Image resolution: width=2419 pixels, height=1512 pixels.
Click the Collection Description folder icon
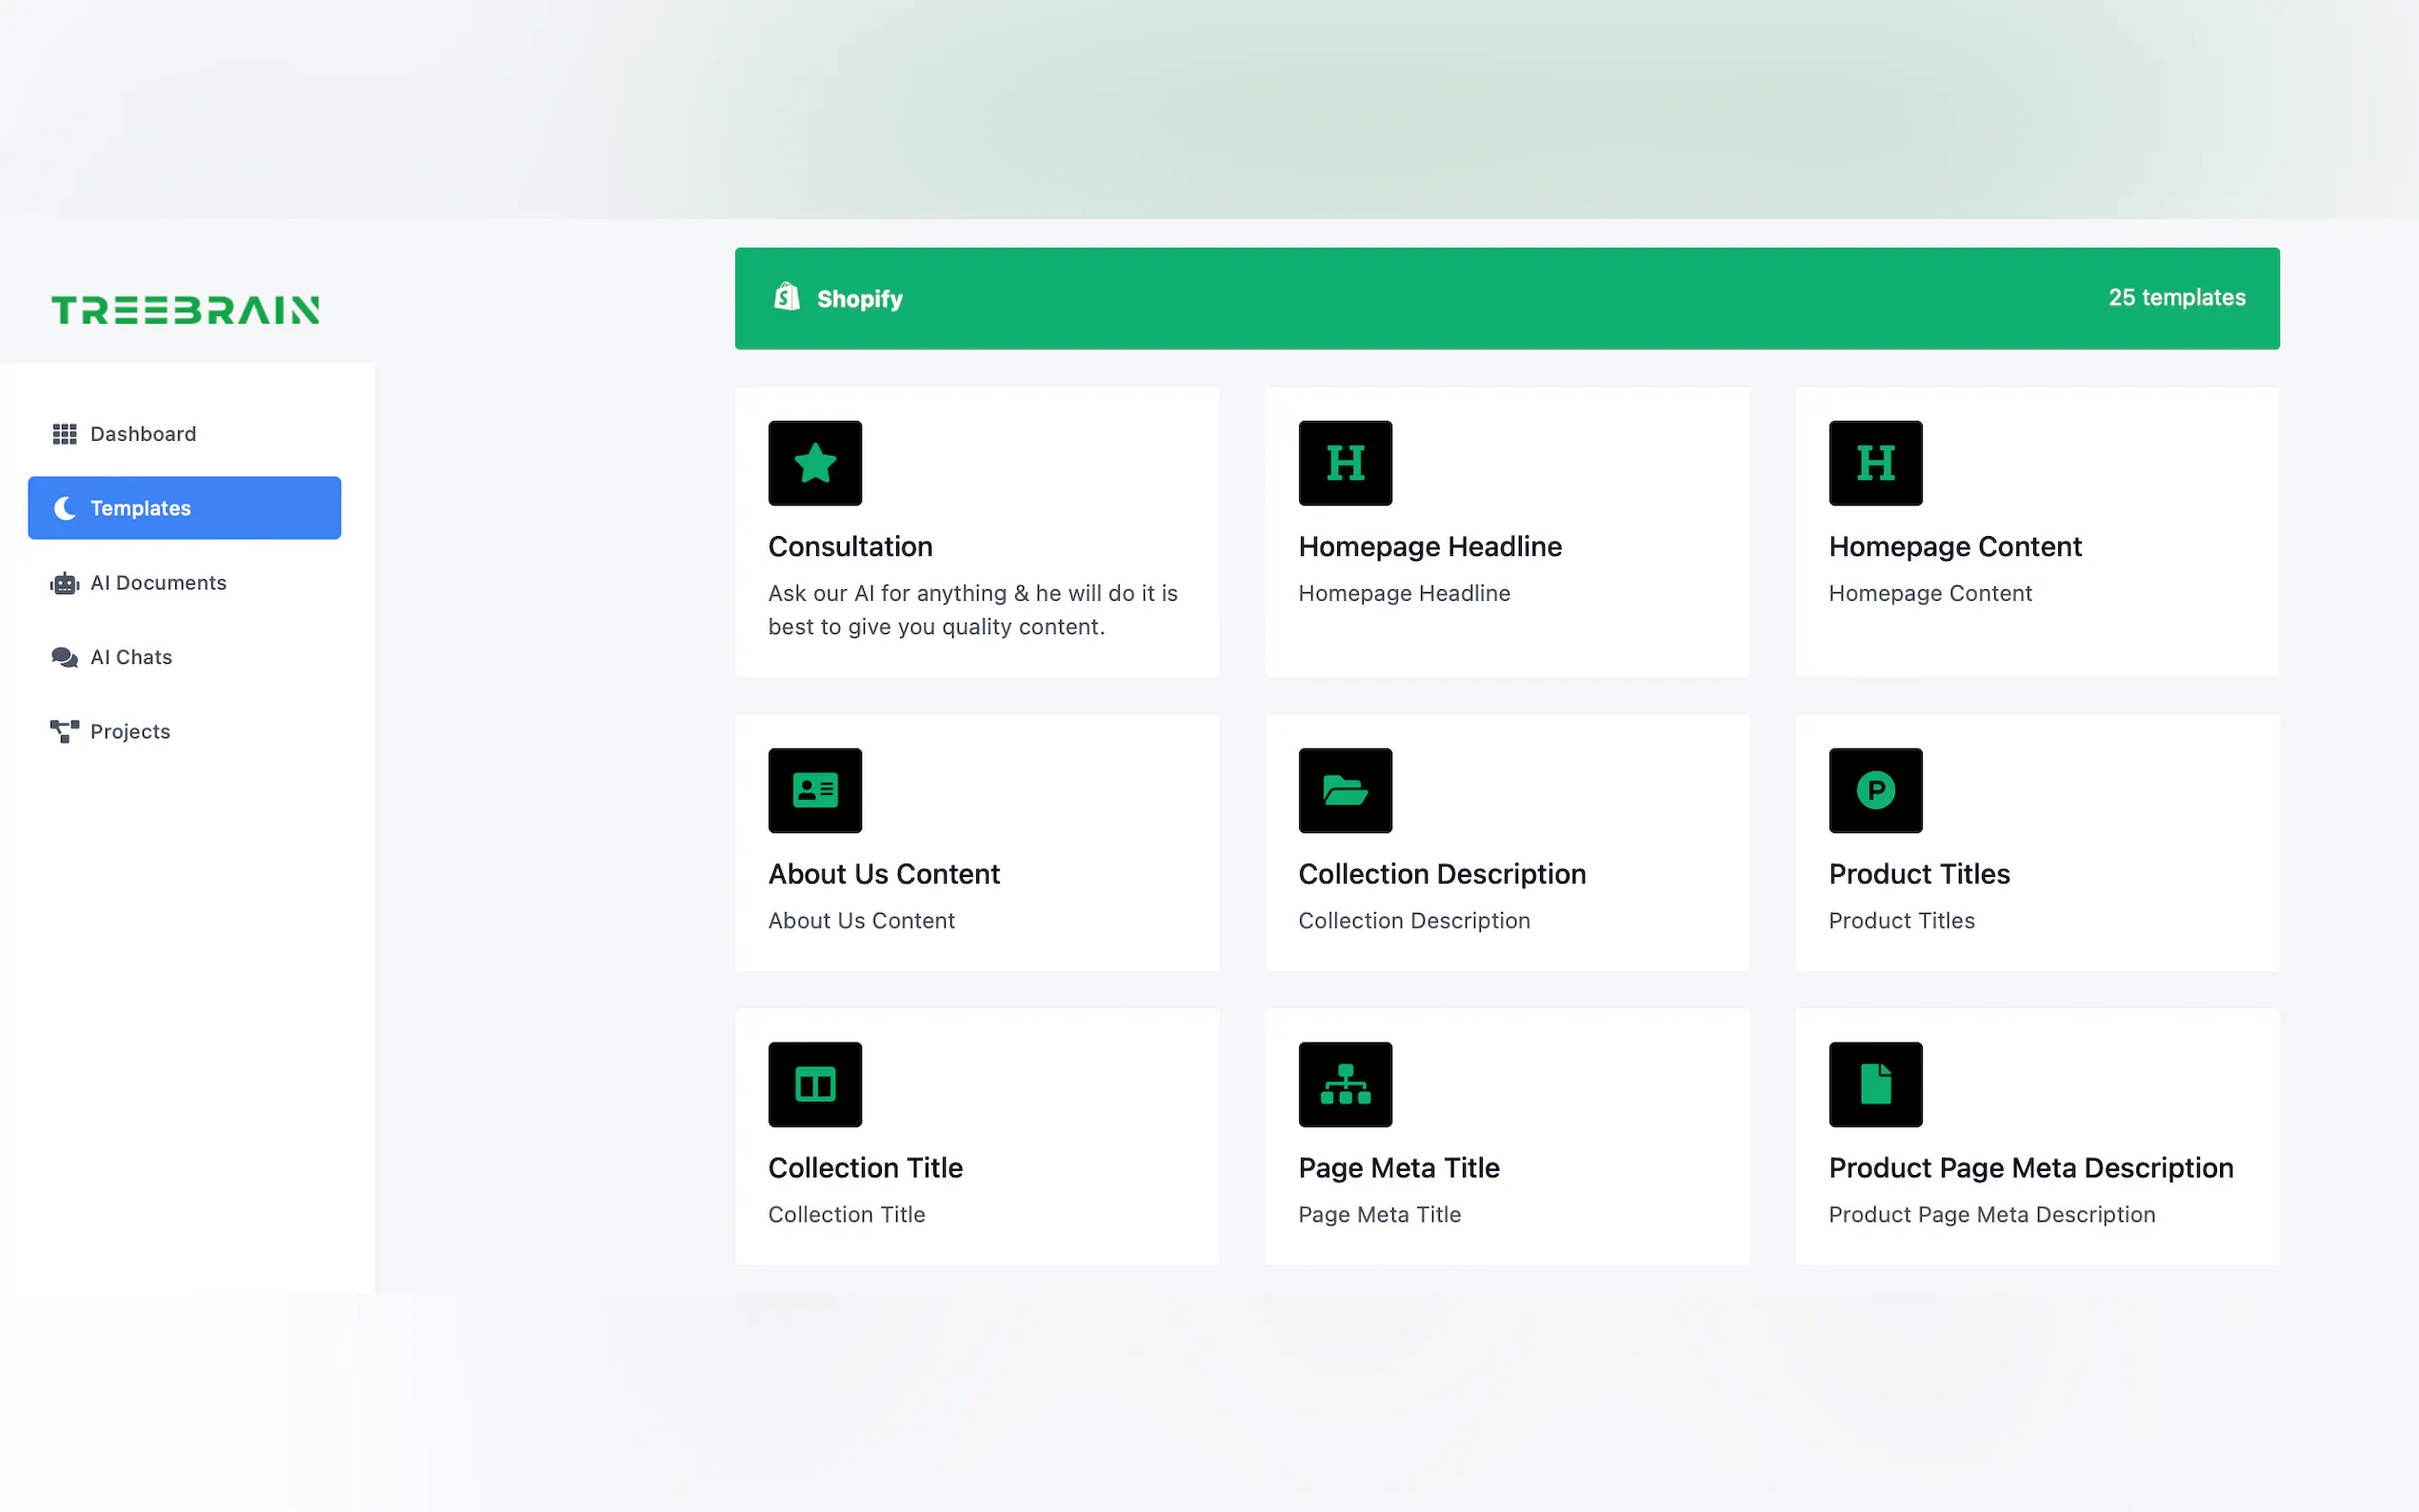[x=1344, y=790]
